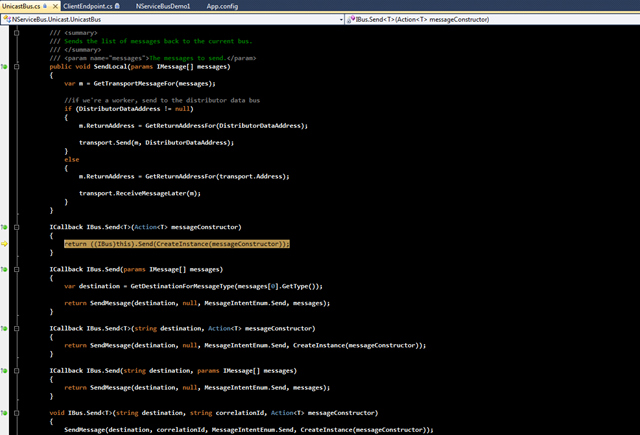The height and width of the screenshot is (435, 640).
Task: Collapse IBus.Send<T>(Action<T> messageConstructor) method
Action: tap(16, 227)
